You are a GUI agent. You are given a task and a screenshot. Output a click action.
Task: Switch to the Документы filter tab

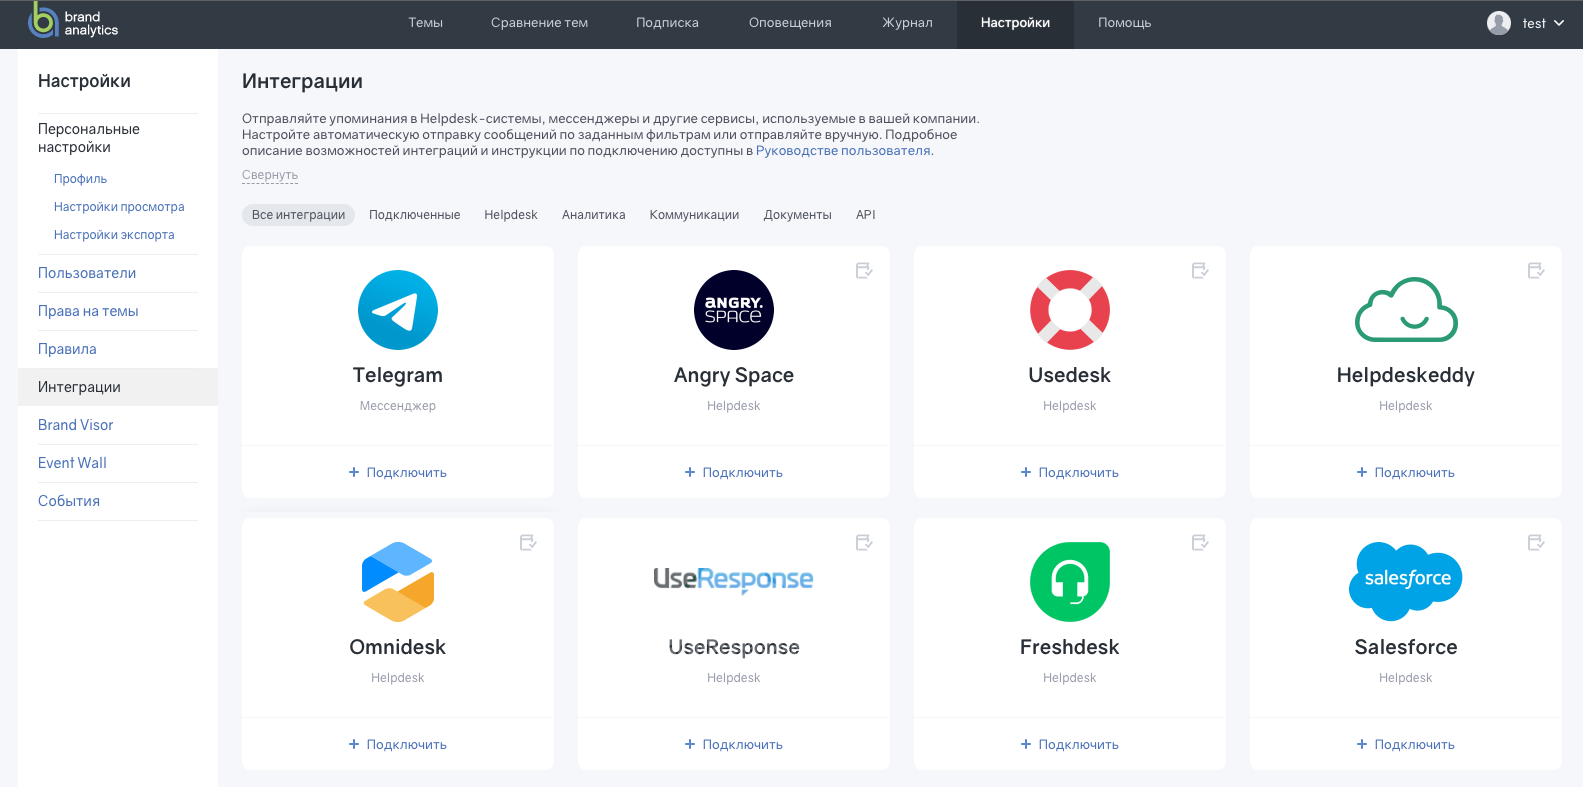[x=798, y=215]
